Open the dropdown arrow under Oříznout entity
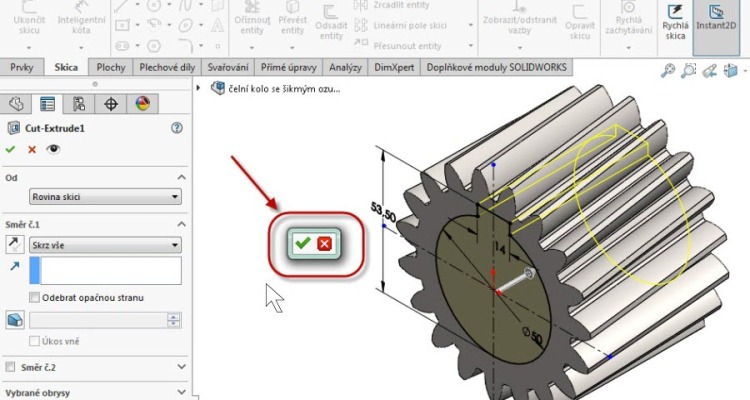Viewport: 750px width, 400px height. click(x=252, y=48)
